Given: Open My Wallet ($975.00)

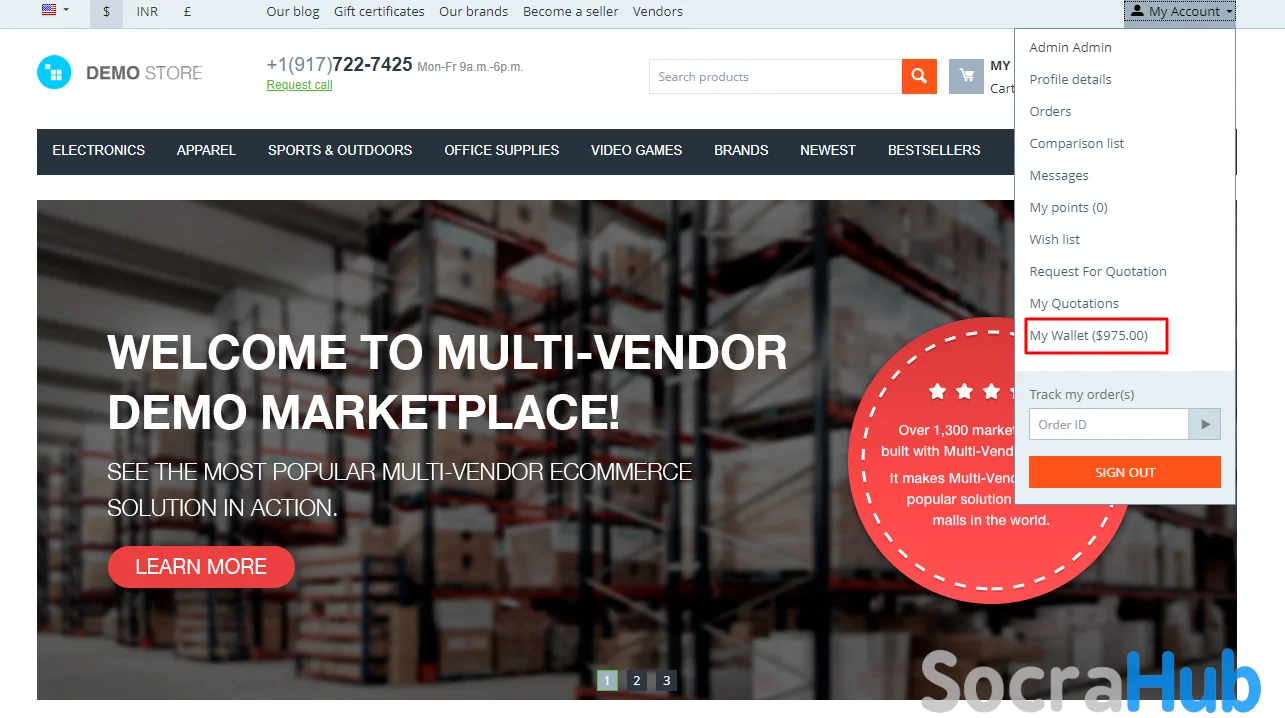Looking at the screenshot, I should (1089, 336).
